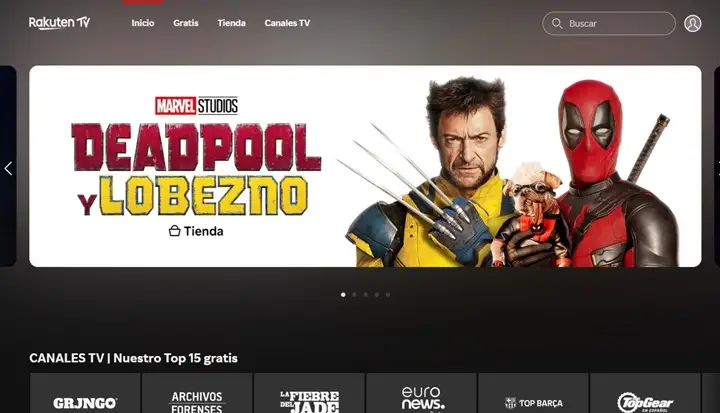
Task: Select the fourth carousel dot
Action: tap(377, 294)
